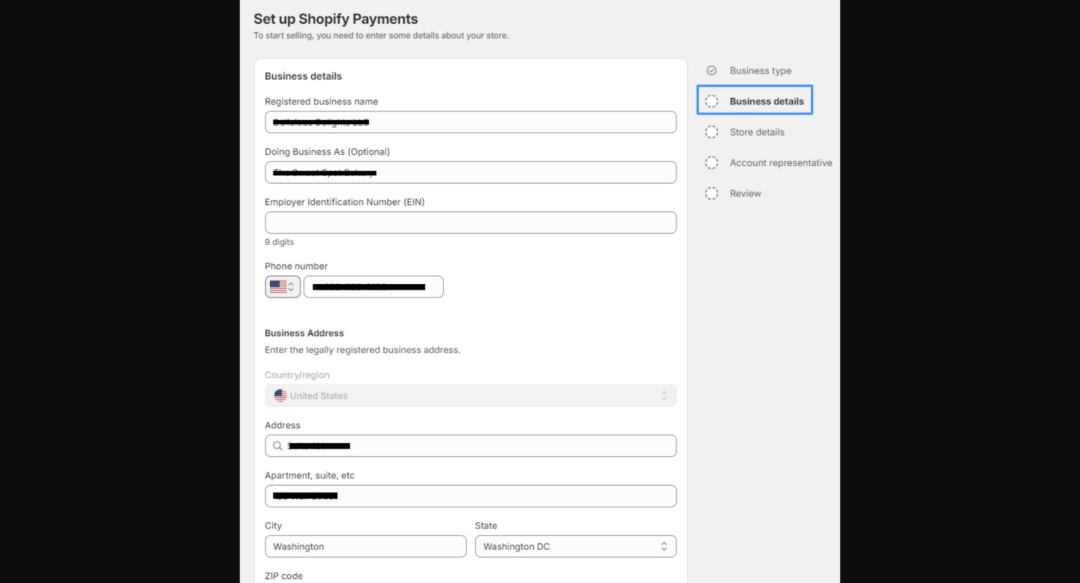Screen dimensions: 1080x583
Task: Select the Store details step
Action: click(757, 132)
